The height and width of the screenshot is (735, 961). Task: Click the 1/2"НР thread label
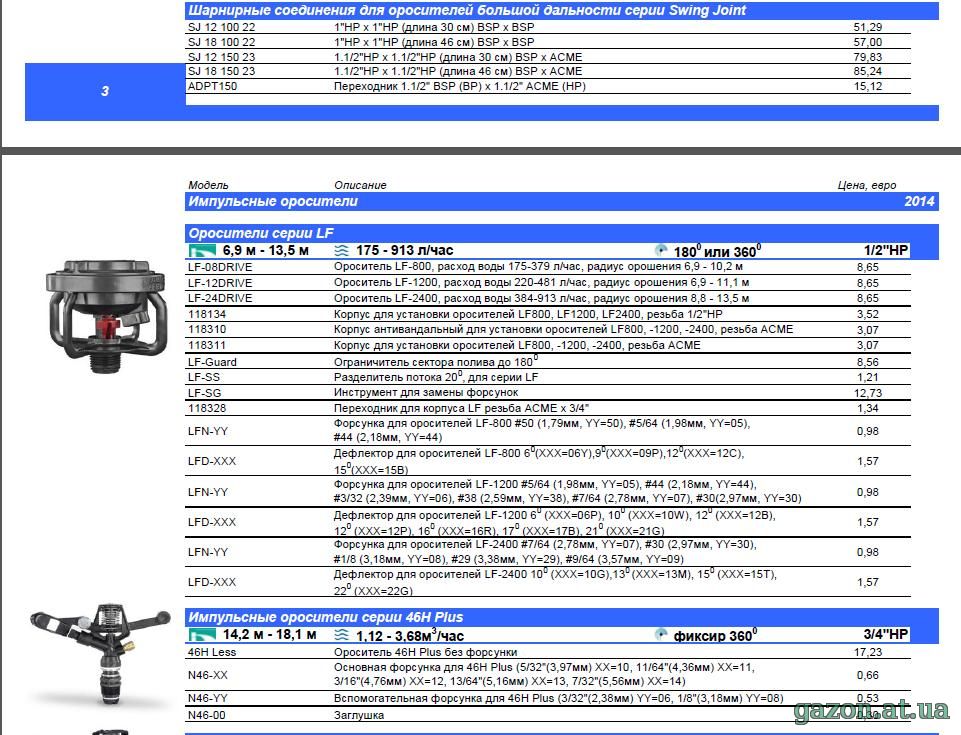[886, 250]
